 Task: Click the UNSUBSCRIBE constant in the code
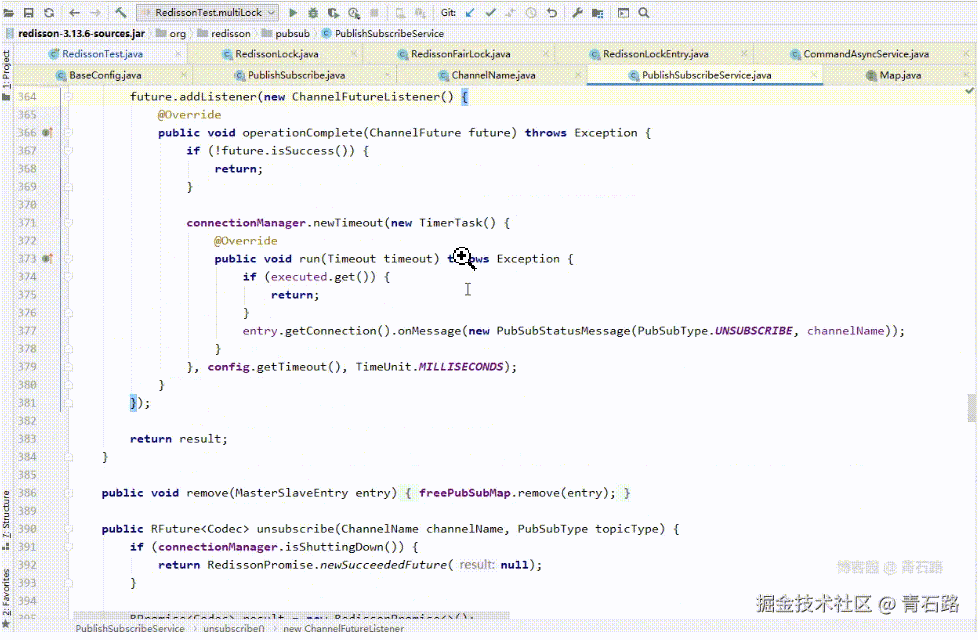click(x=753, y=331)
